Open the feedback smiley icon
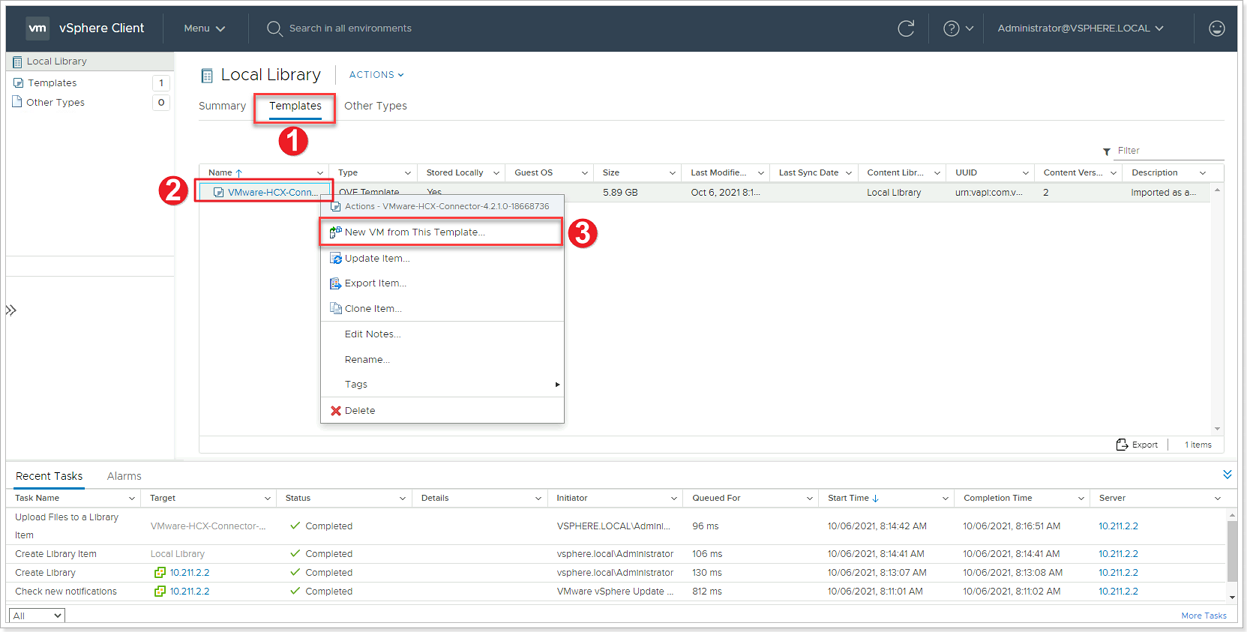 click(1217, 28)
